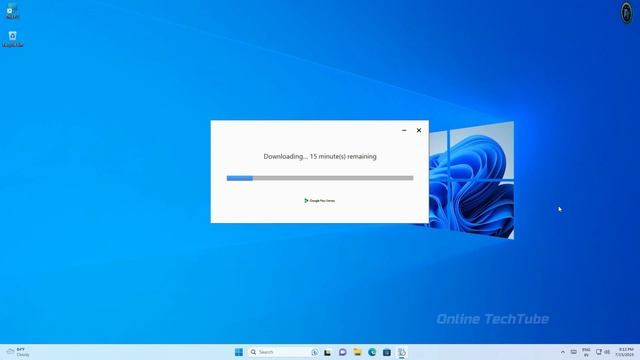Screen dimensions: 640x360
Task: Minimize the Google Play Games installer window
Action: (404, 130)
